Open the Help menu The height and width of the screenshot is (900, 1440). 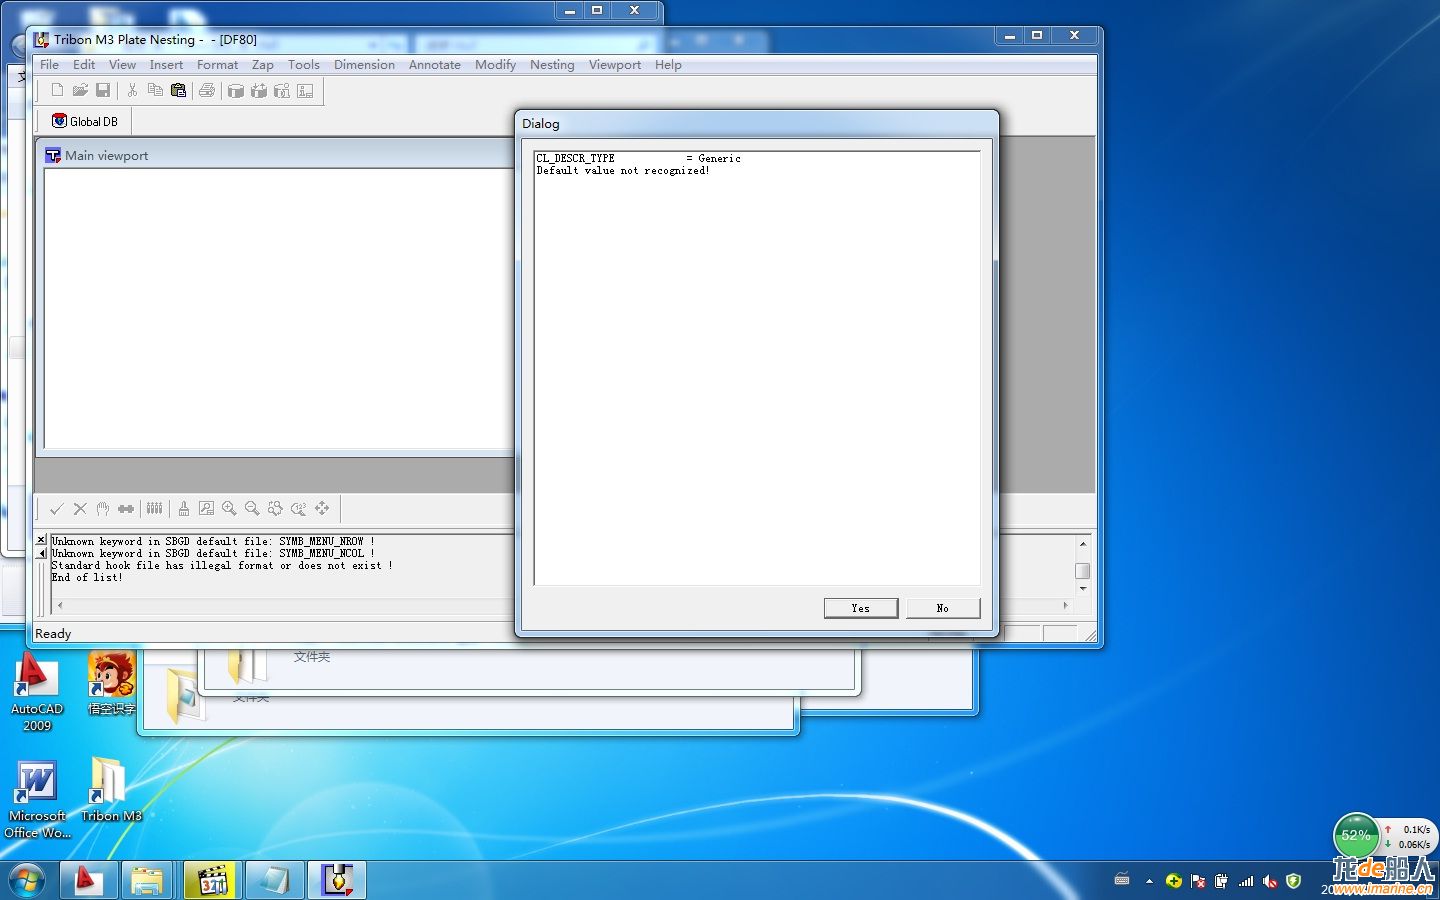tap(668, 65)
